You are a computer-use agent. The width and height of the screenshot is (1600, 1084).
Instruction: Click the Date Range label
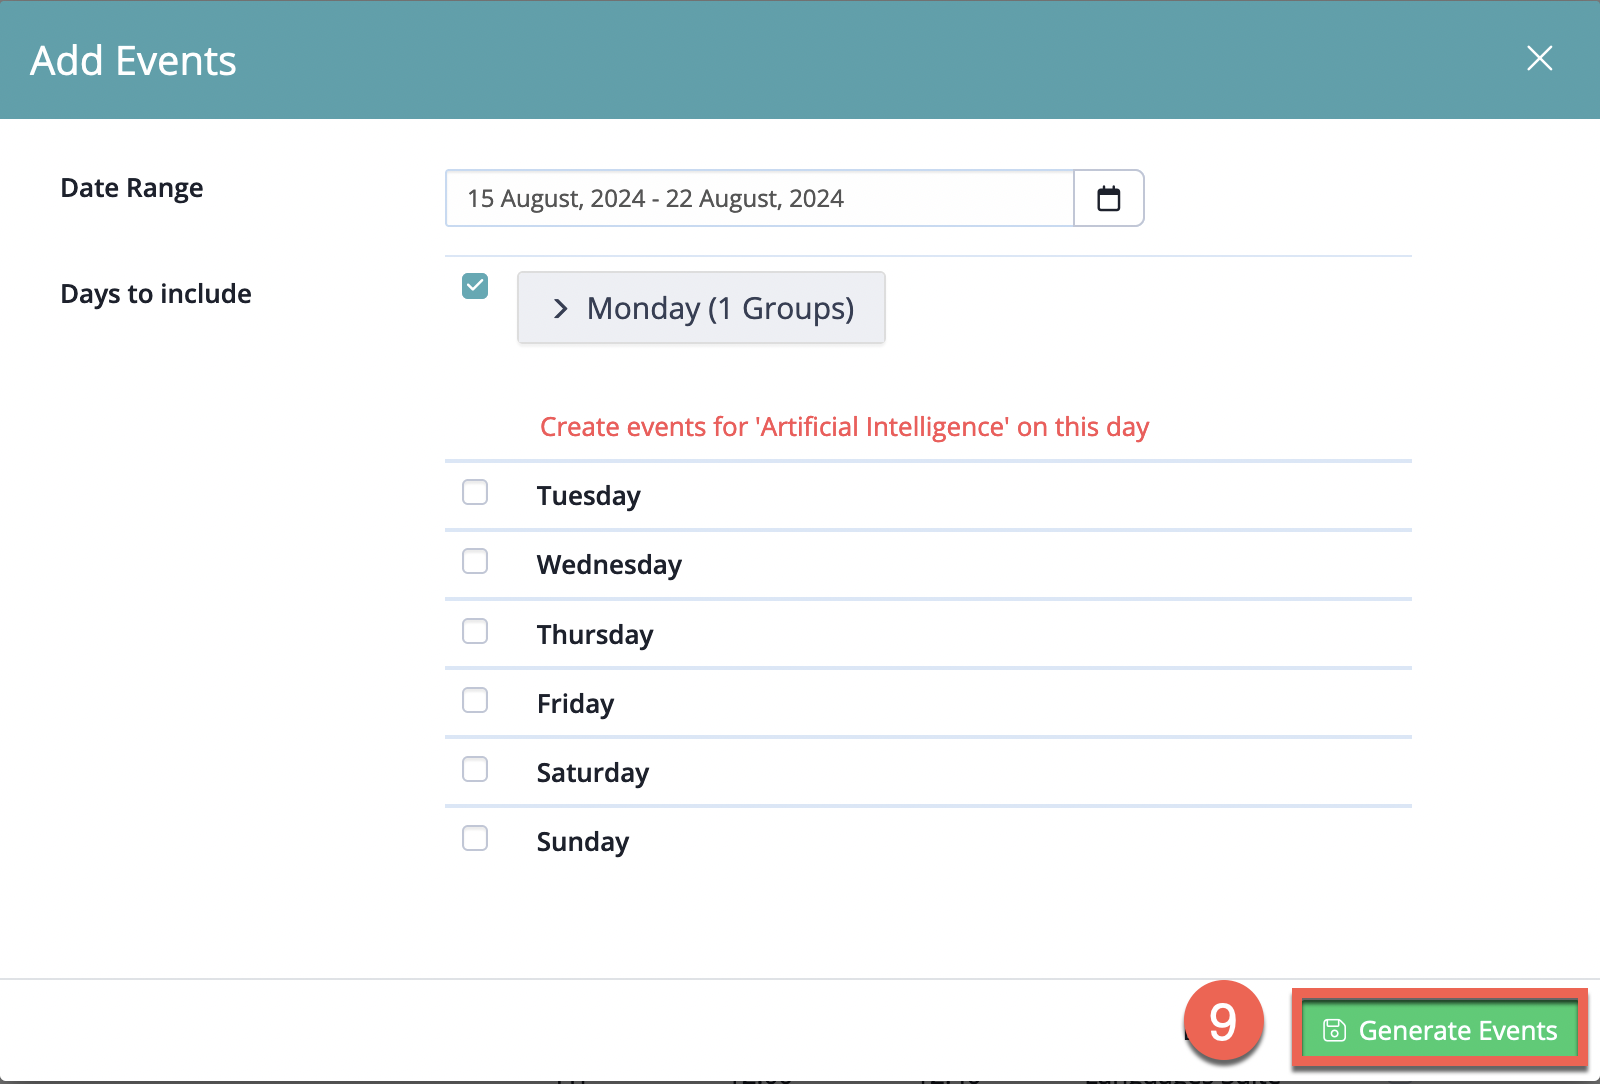[x=132, y=188]
